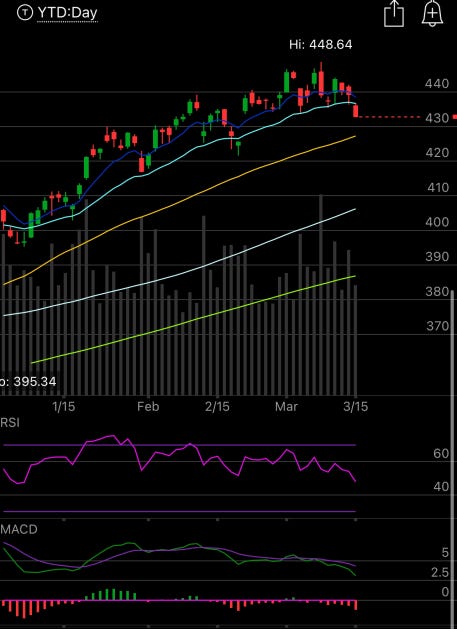Tap the 440 price axis label

click(x=437, y=84)
